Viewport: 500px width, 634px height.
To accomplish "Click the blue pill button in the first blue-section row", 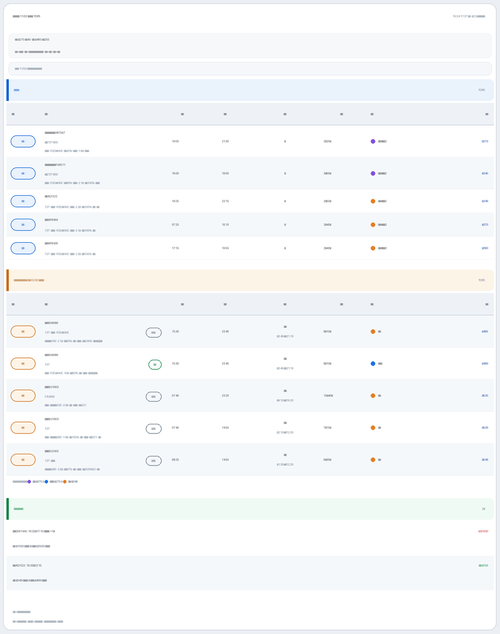I will tap(23, 142).
